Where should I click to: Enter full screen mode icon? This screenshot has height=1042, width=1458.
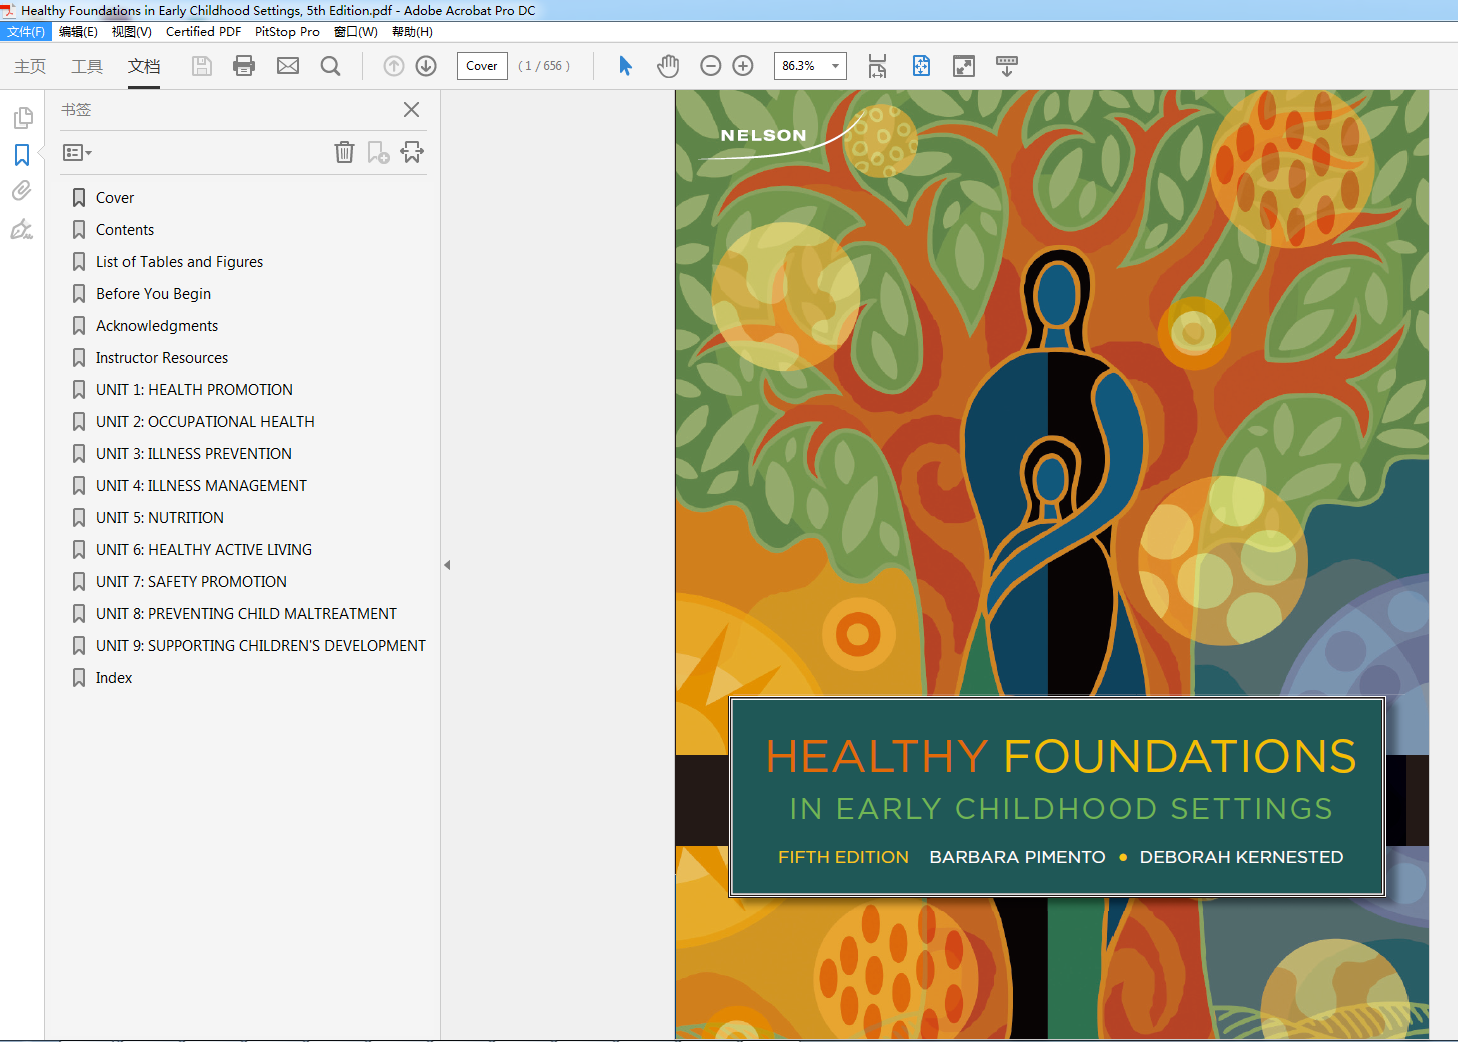click(x=964, y=66)
